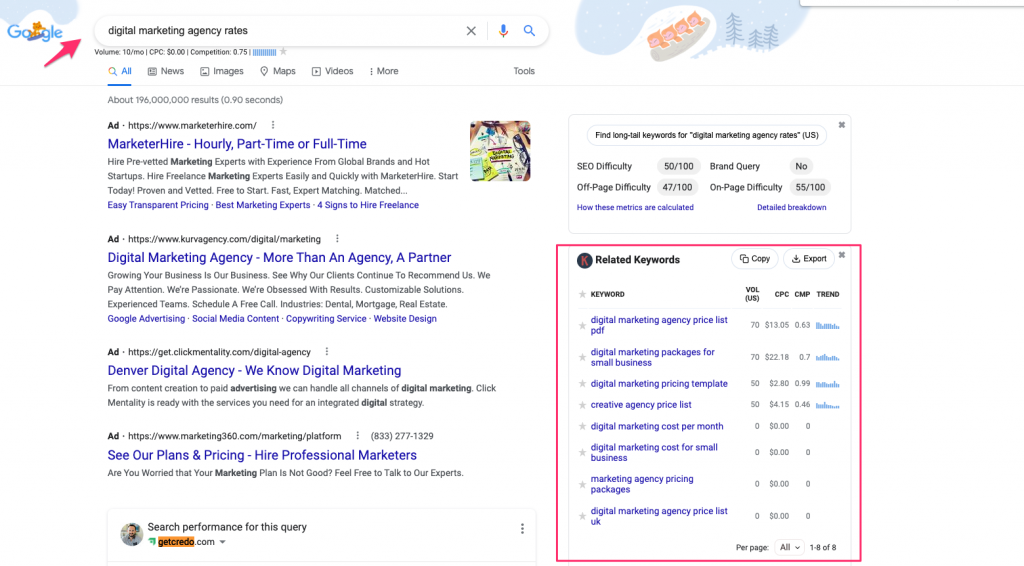Close the SEO difficulty widget
This screenshot has height=566, width=1024.
point(842,125)
